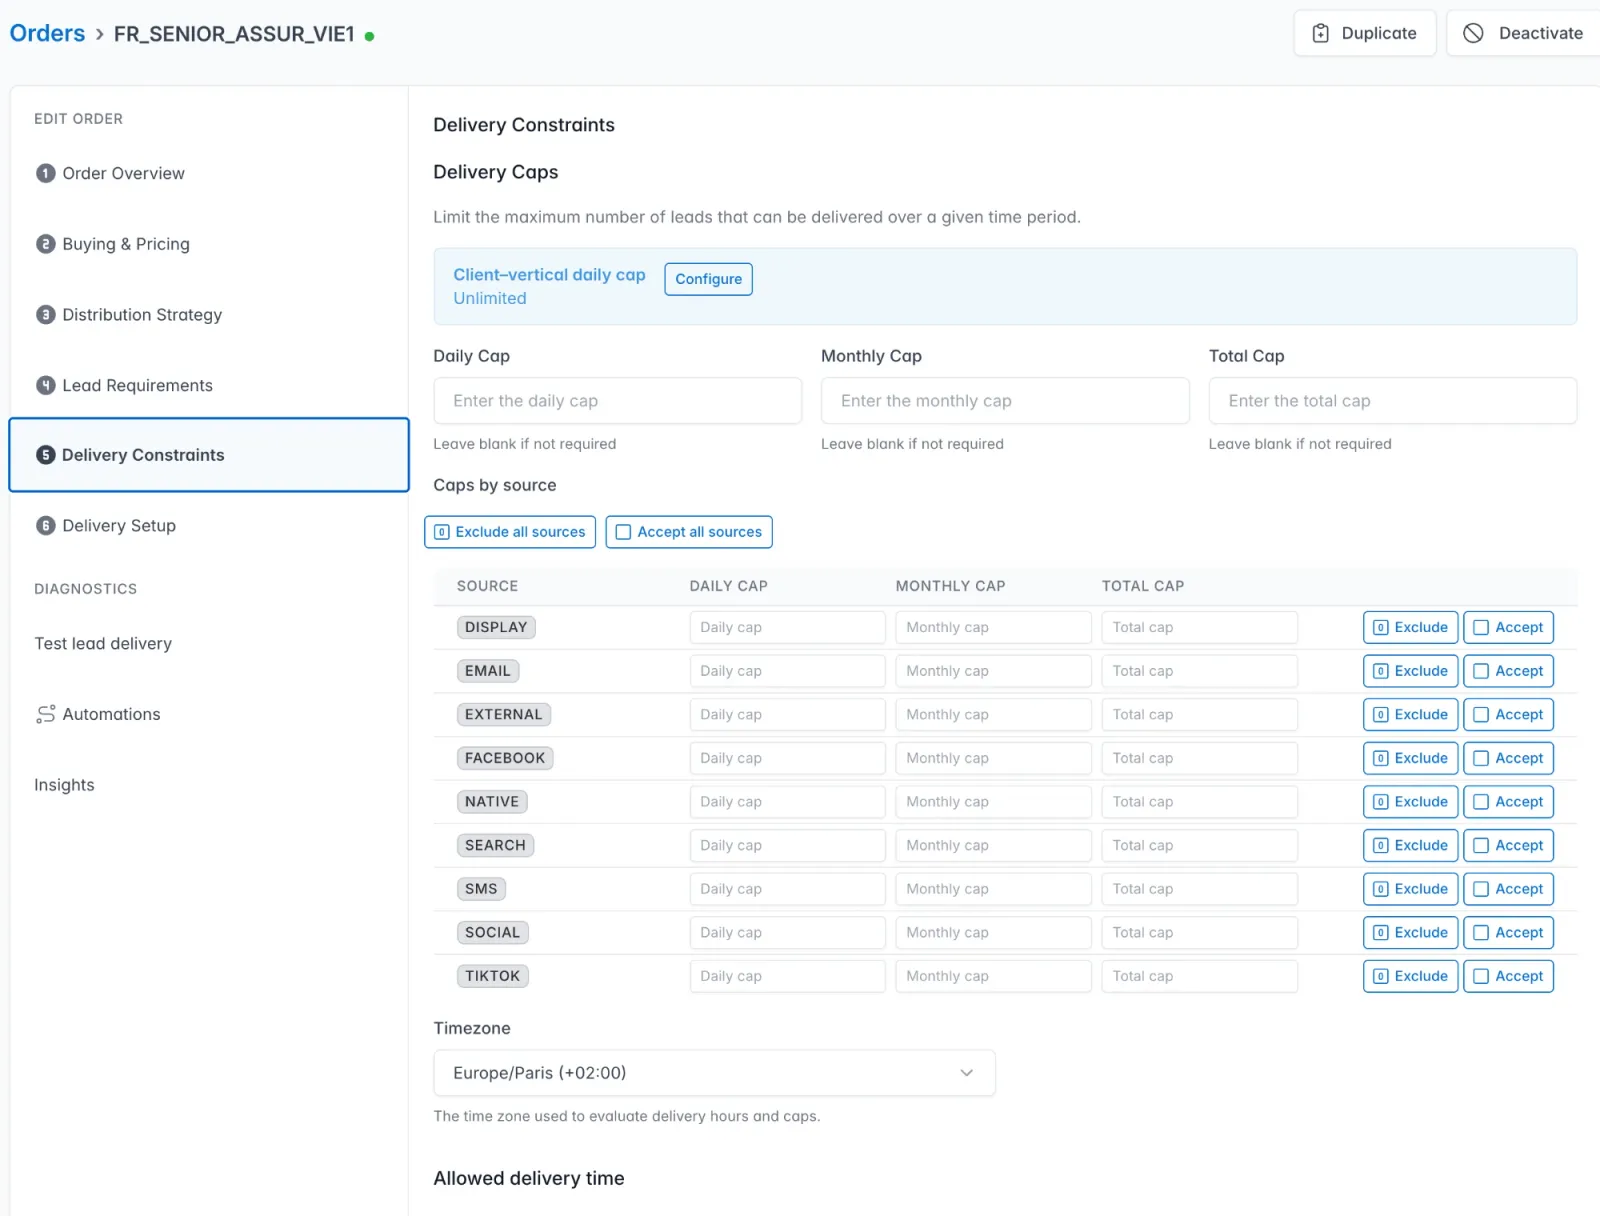Exclude the NATIVE source
Viewport: 1600px width, 1216px height.
tap(1410, 802)
